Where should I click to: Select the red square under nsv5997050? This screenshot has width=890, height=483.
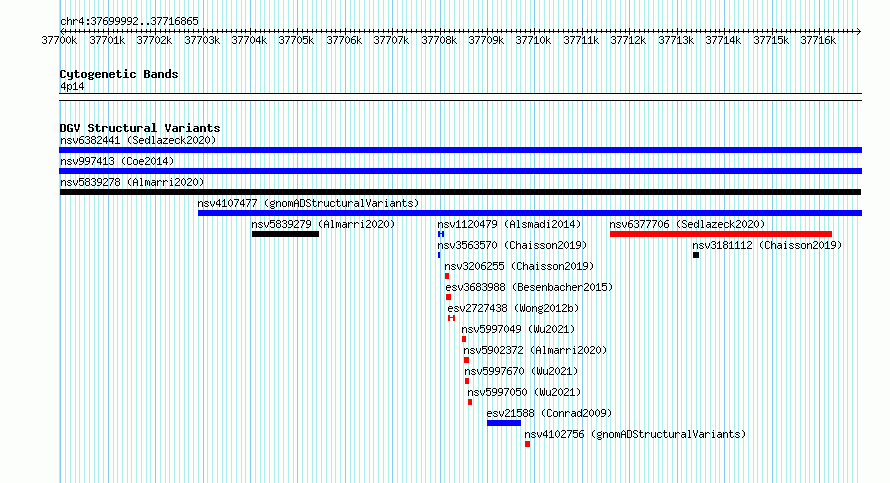pos(470,402)
